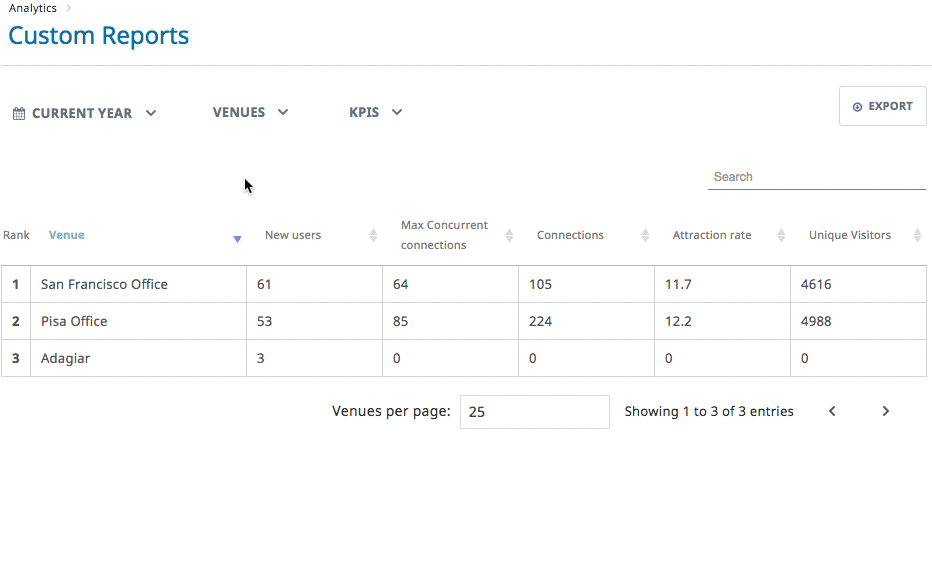Click the Connections column sort arrows
The image size is (932, 585).
click(645, 236)
